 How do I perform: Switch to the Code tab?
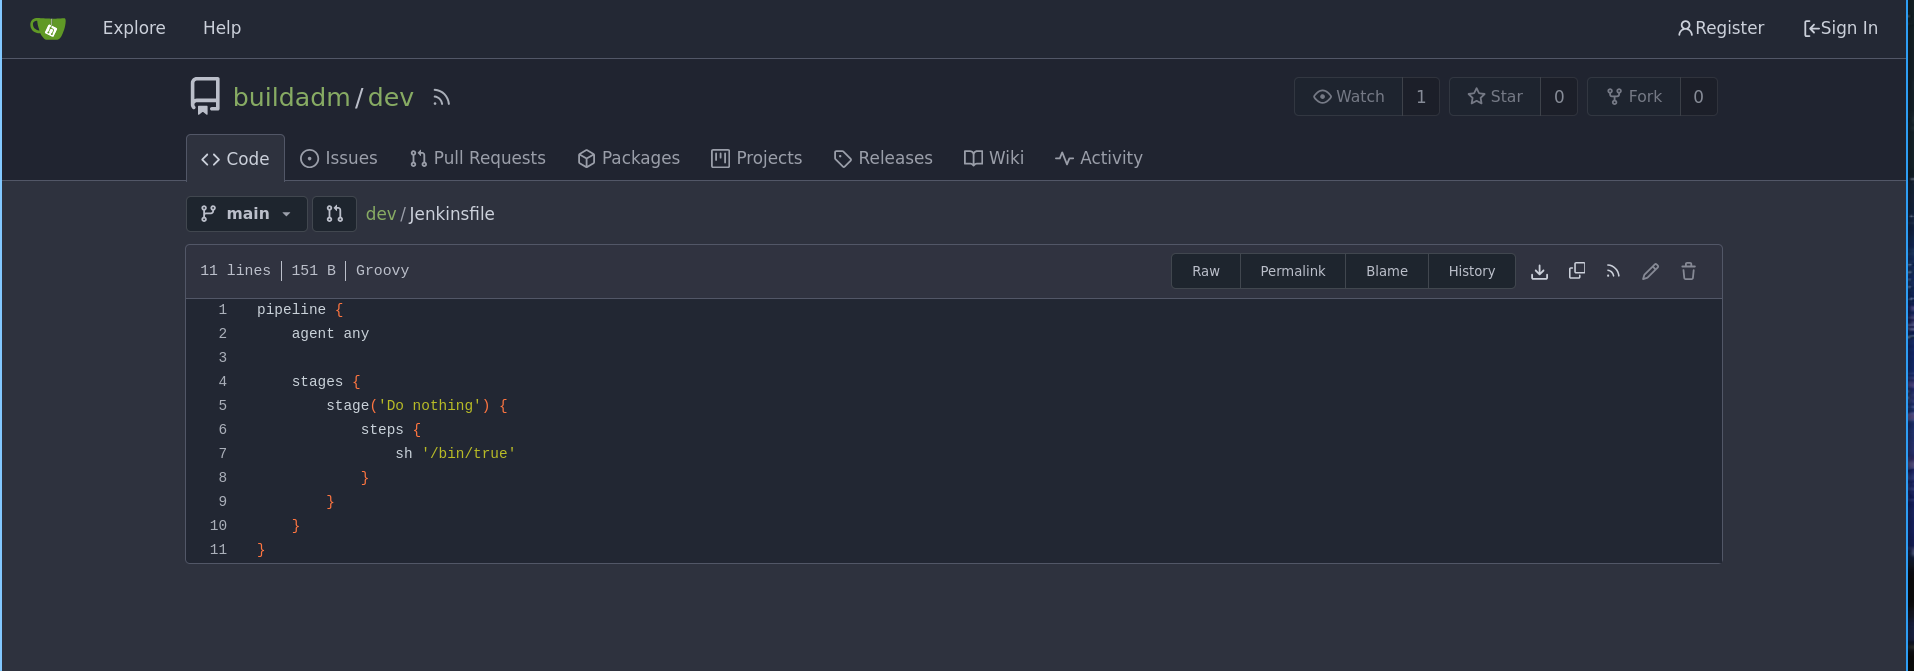pos(235,159)
